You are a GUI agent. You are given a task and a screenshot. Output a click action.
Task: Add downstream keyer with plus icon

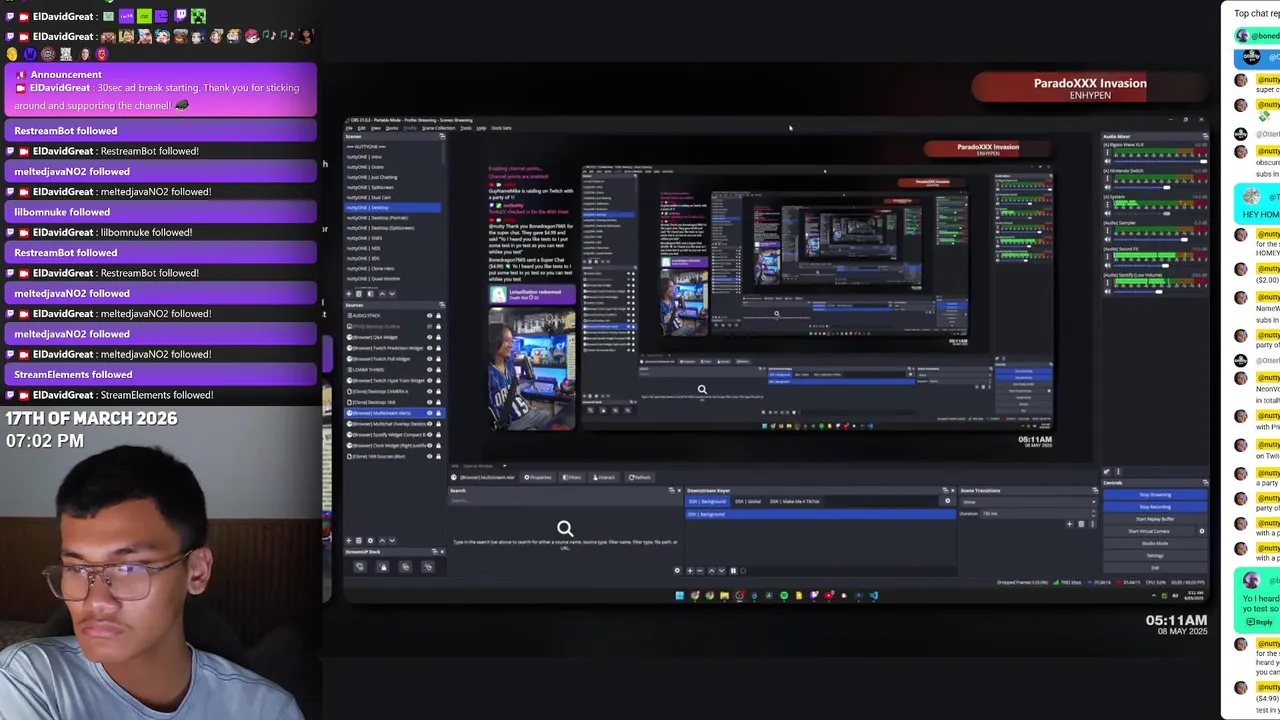[690, 570]
